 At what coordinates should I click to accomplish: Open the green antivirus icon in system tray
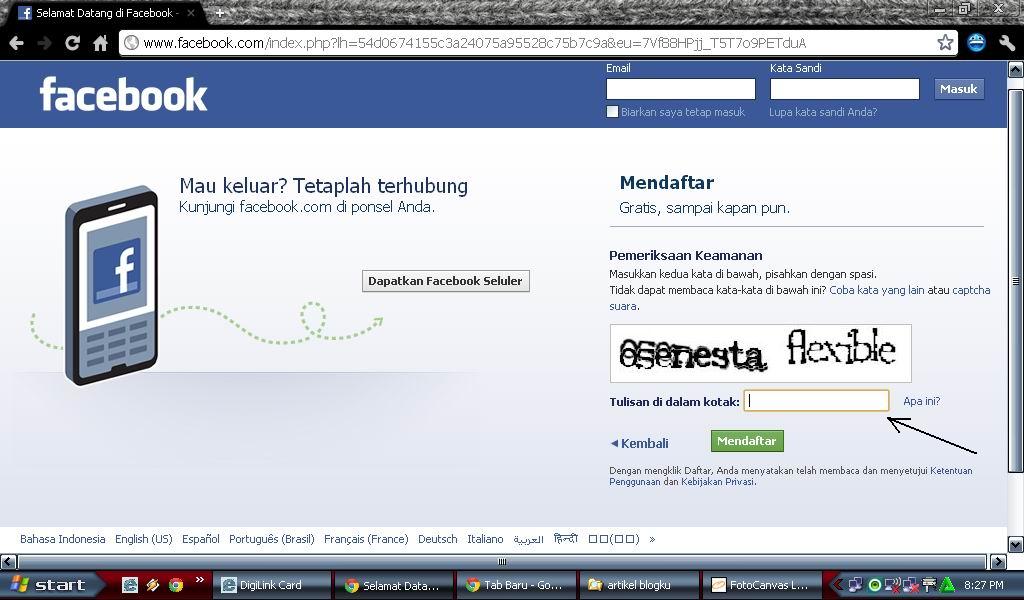pos(945,585)
